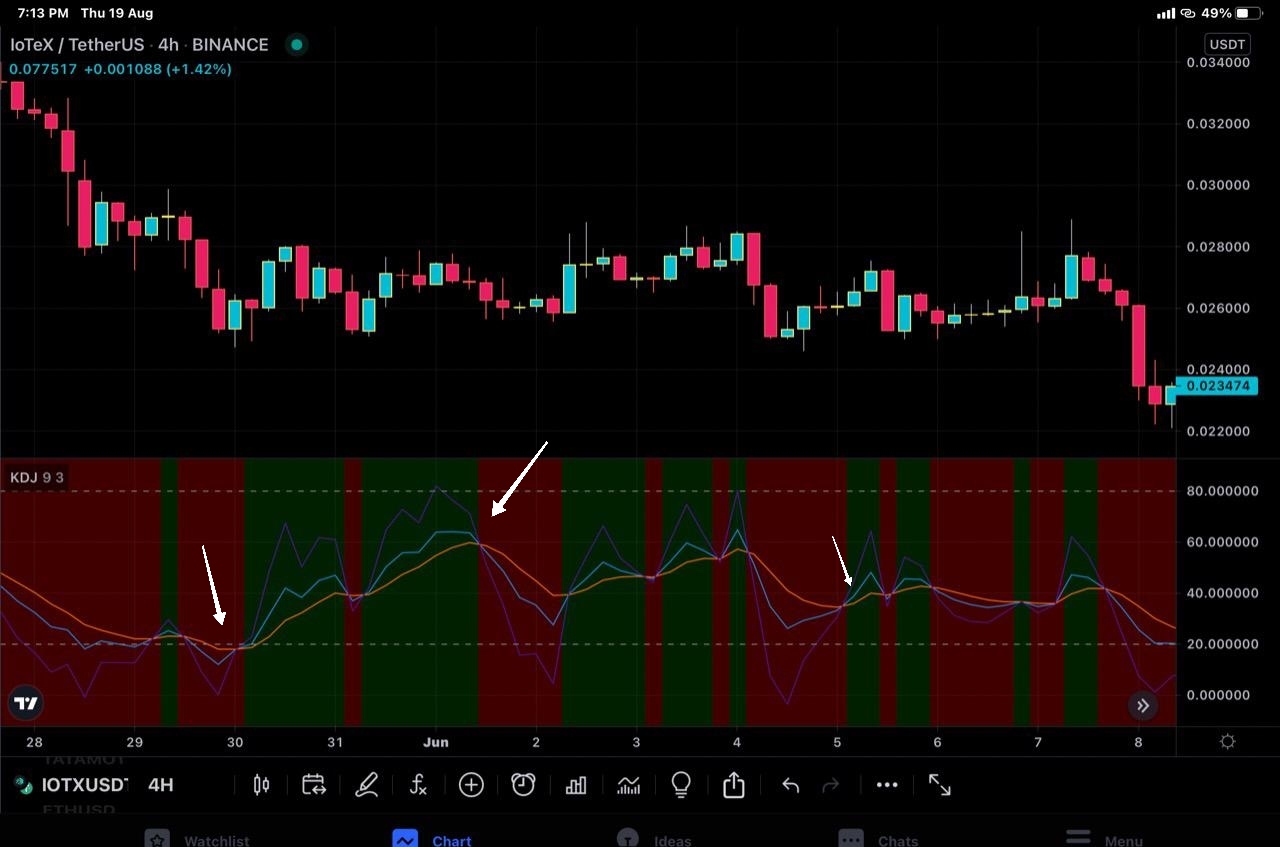Open the ideas lightbulb icon in toolbar
1280x847 pixels.
681,785
